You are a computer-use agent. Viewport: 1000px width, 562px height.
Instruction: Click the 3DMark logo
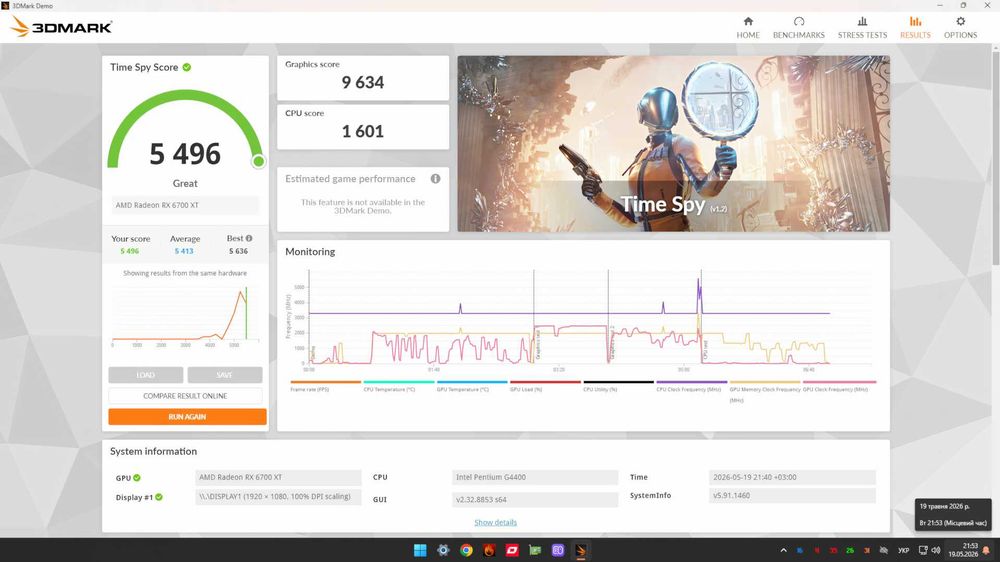pos(62,27)
